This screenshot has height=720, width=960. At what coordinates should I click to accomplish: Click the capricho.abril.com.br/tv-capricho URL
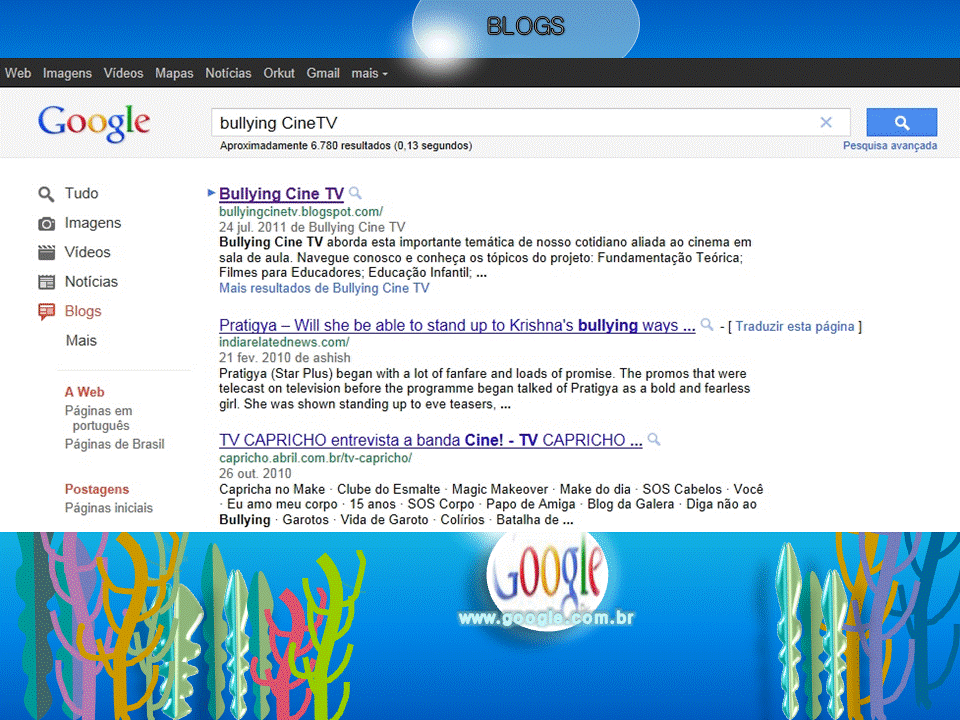coord(315,458)
